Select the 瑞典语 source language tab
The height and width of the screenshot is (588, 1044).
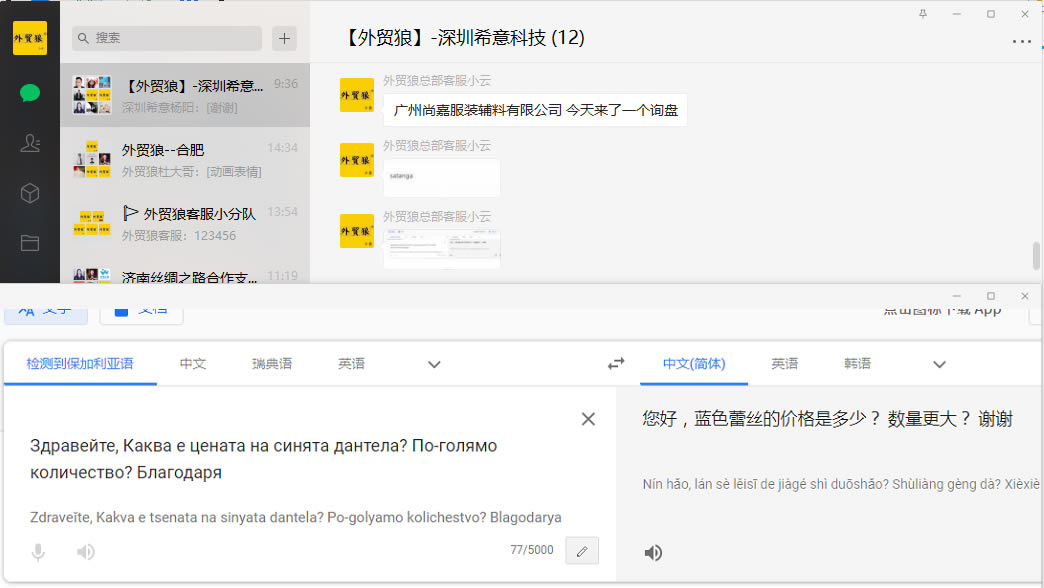(x=272, y=364)
